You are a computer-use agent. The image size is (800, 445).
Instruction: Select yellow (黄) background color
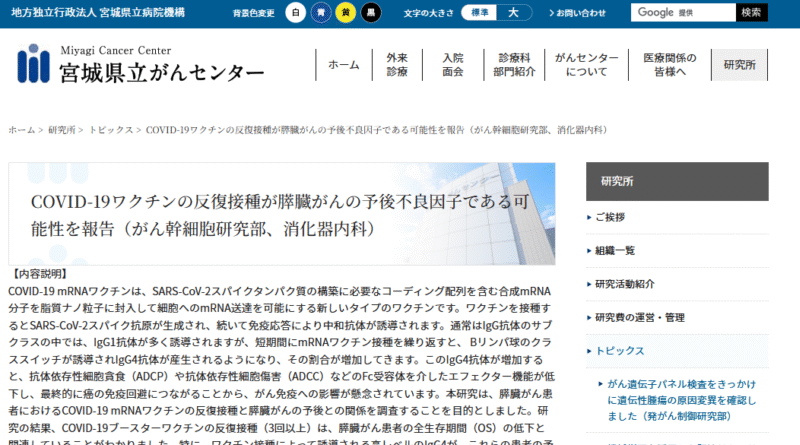pyautogui.click(x=345, y=13)
